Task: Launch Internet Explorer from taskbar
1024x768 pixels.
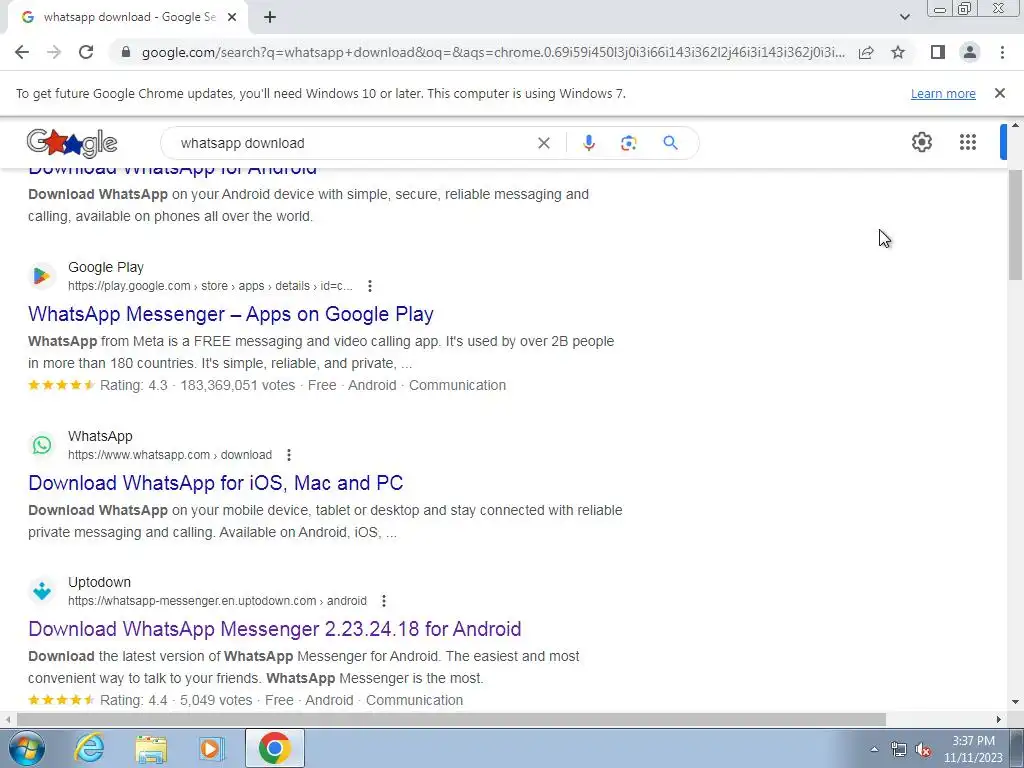Action: [89, 748]
